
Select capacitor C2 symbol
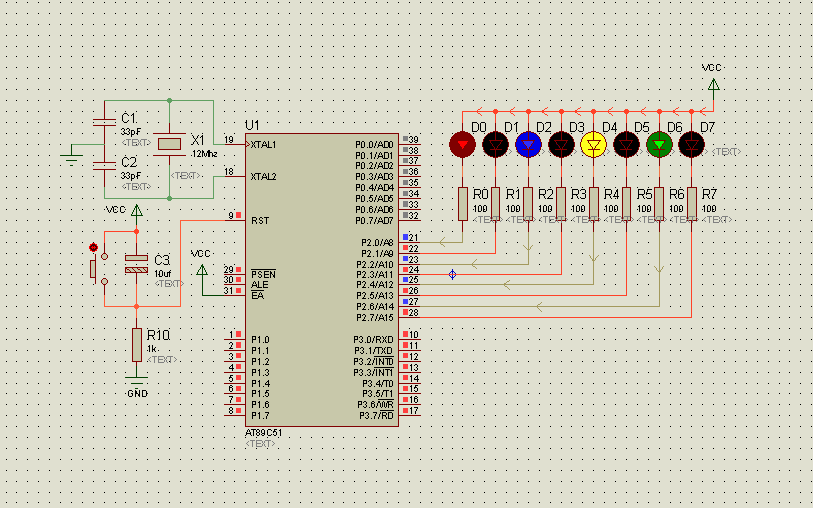click(104, 166)
